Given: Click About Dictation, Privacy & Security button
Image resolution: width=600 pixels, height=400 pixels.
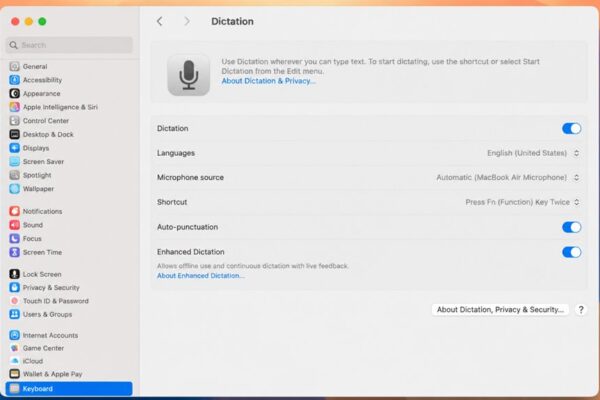Looking at the screenshot, I should [500, 310].
